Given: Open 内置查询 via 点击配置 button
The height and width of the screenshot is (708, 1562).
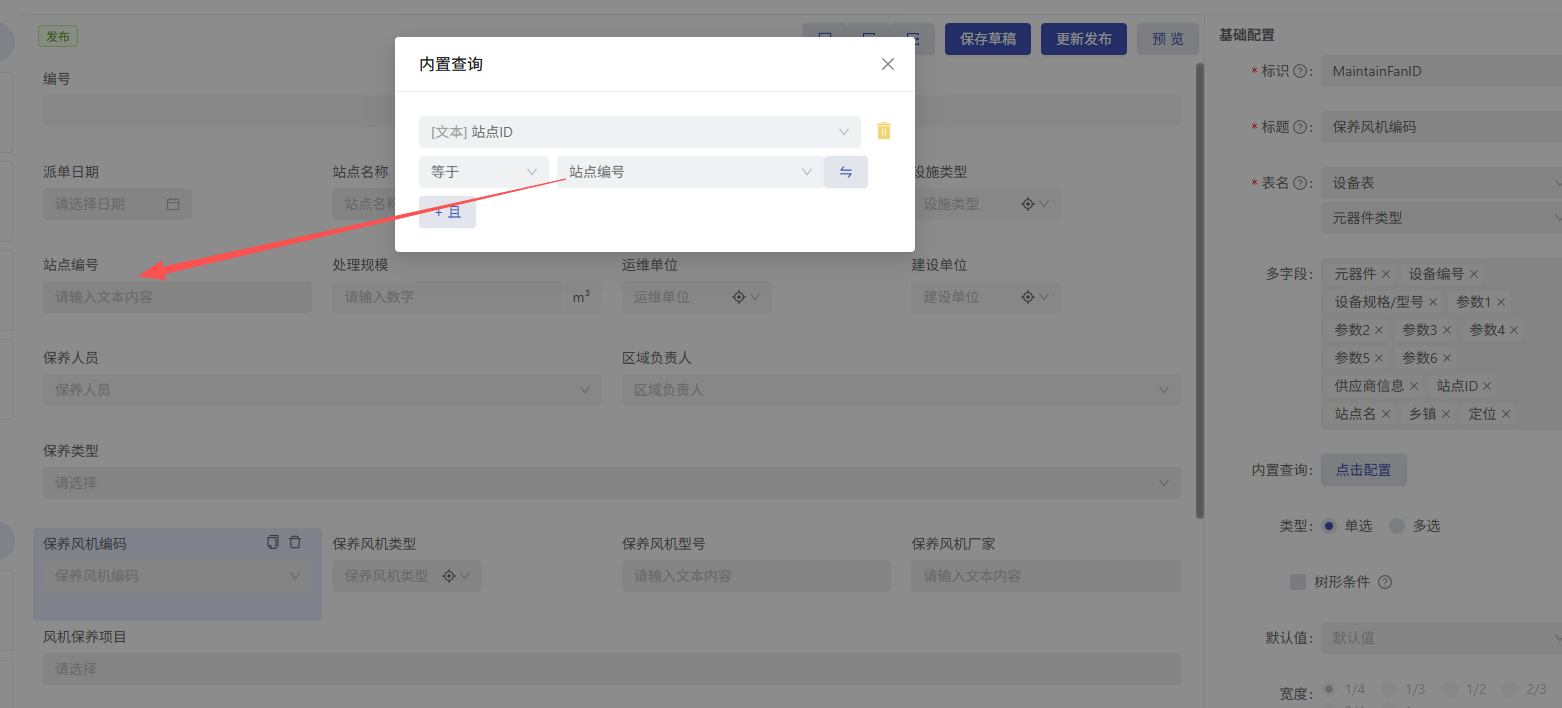Looking at the screenshot, I should click(1364, 470).
